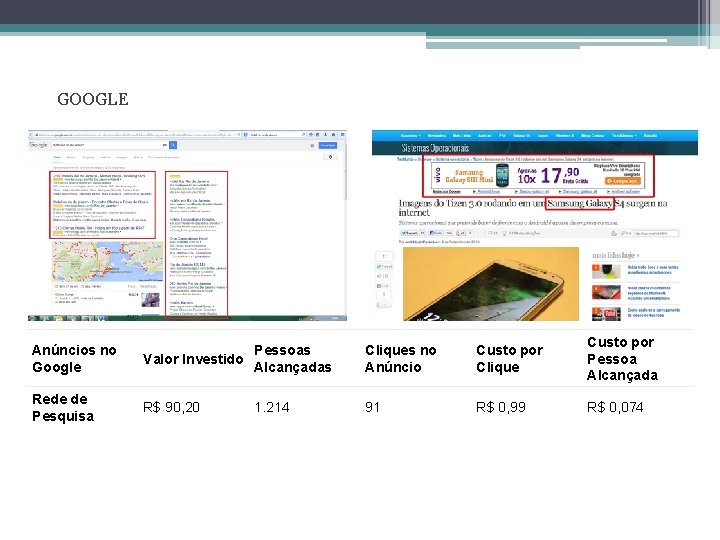
Task: Click the highlighted Samsung Galaxy headline words
Action: click(580, 203)
